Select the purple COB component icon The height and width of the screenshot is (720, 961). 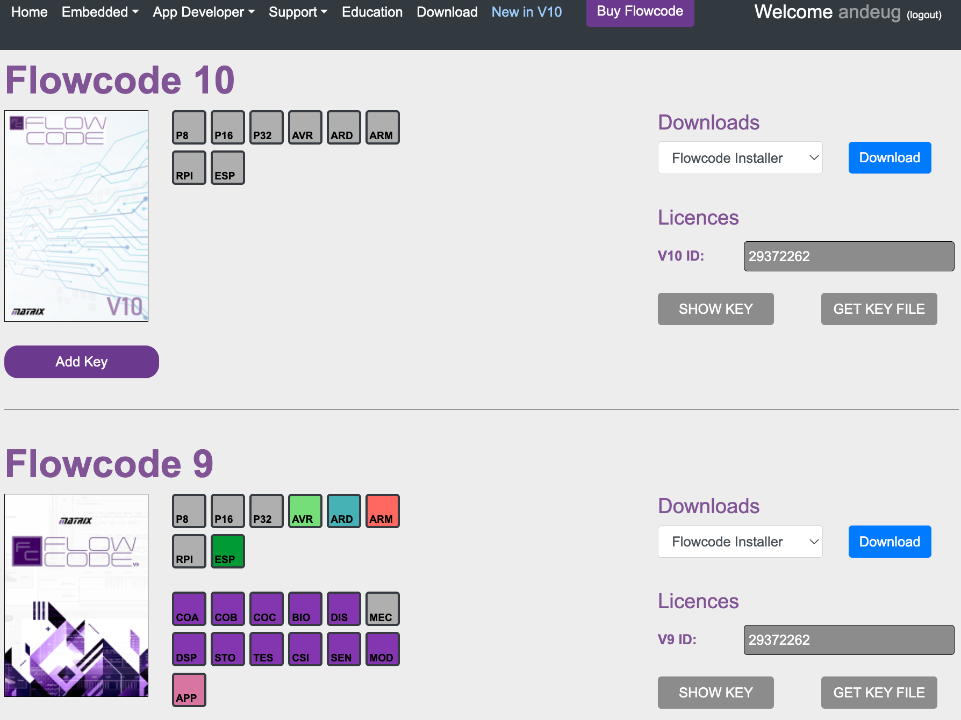click(227, 609)
